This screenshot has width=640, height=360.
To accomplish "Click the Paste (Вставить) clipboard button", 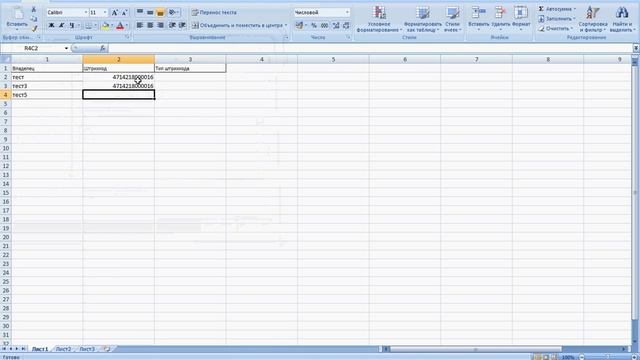I will (x=17, y=18).
